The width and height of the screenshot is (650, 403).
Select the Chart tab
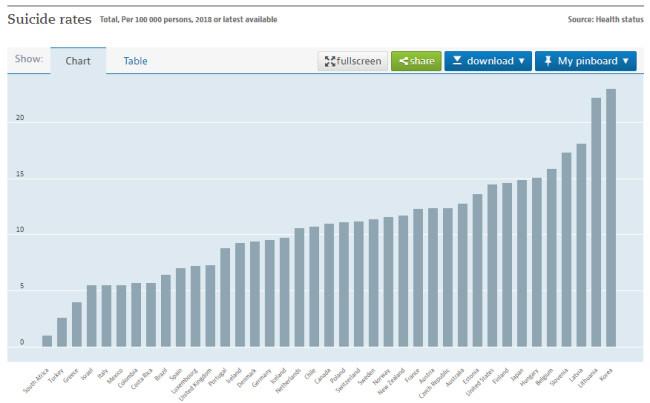78,61
